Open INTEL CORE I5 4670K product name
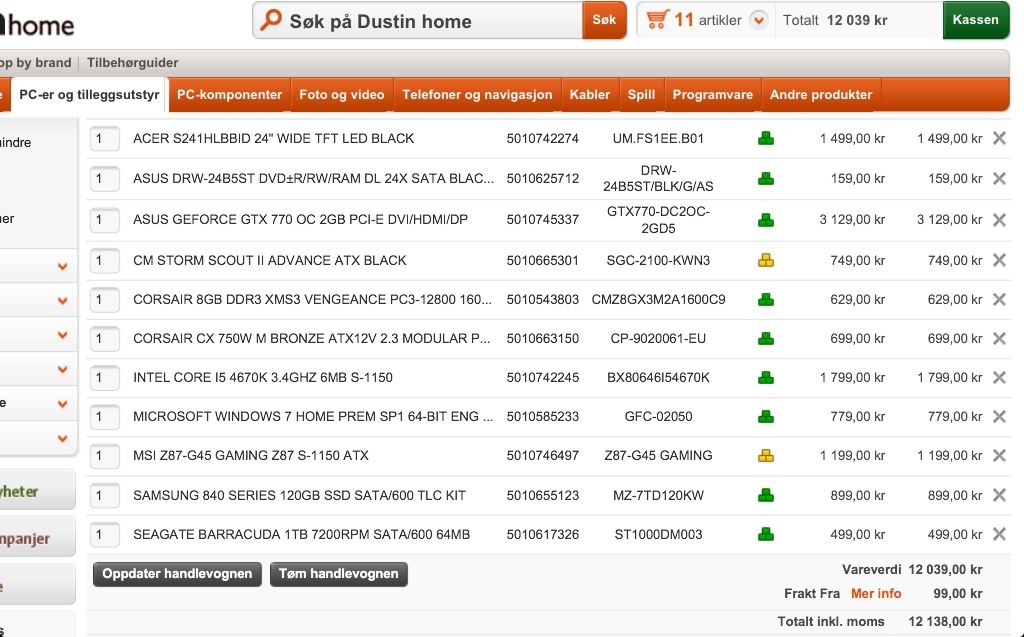 click(x=263, y=378)
